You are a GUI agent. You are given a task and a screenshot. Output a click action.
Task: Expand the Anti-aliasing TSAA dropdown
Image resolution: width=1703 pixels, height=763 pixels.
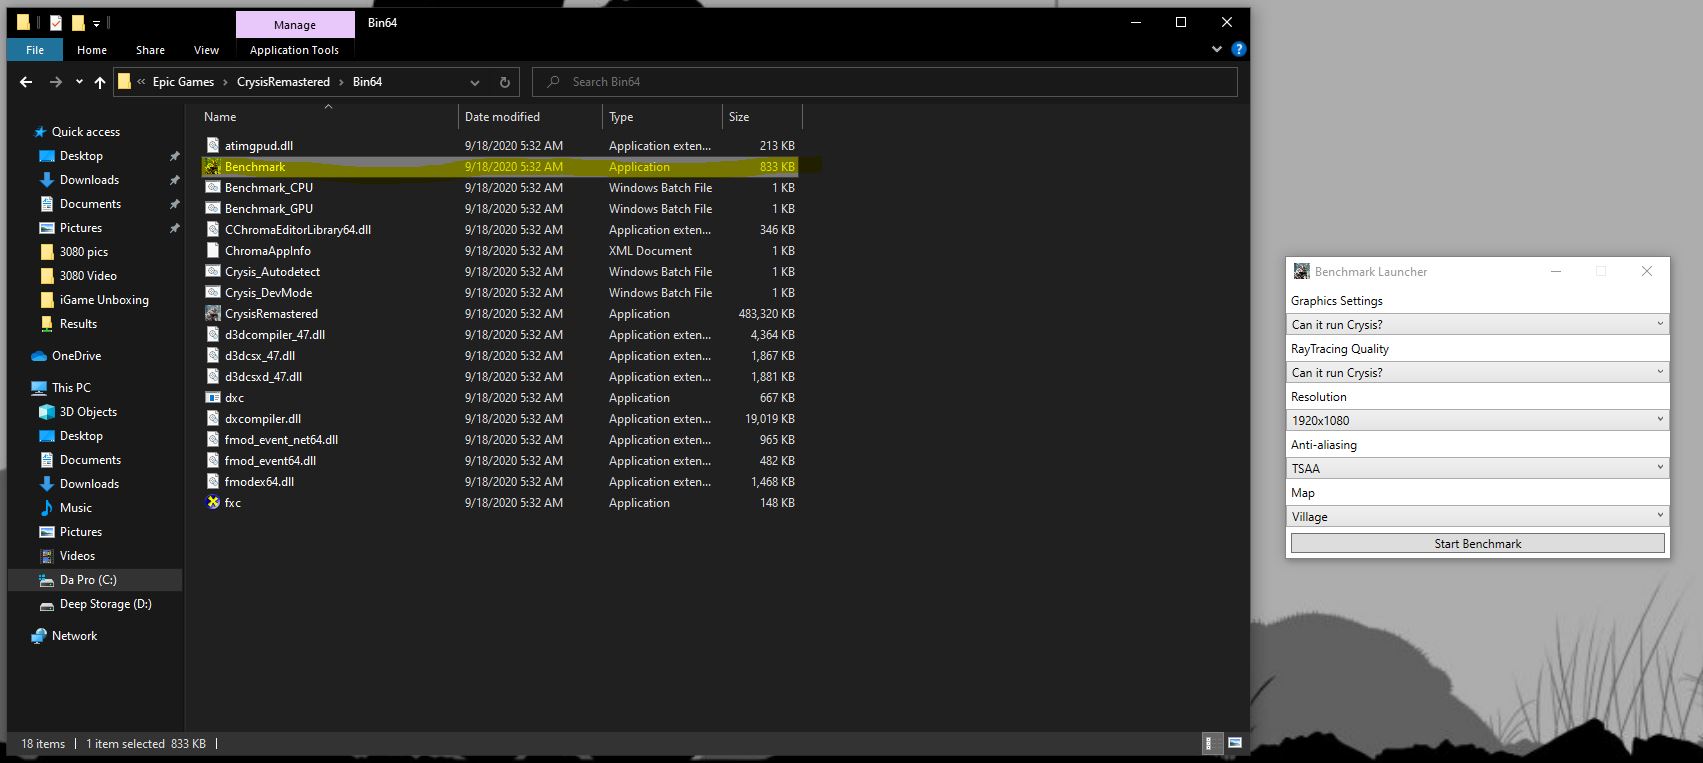click(1477, 468)
